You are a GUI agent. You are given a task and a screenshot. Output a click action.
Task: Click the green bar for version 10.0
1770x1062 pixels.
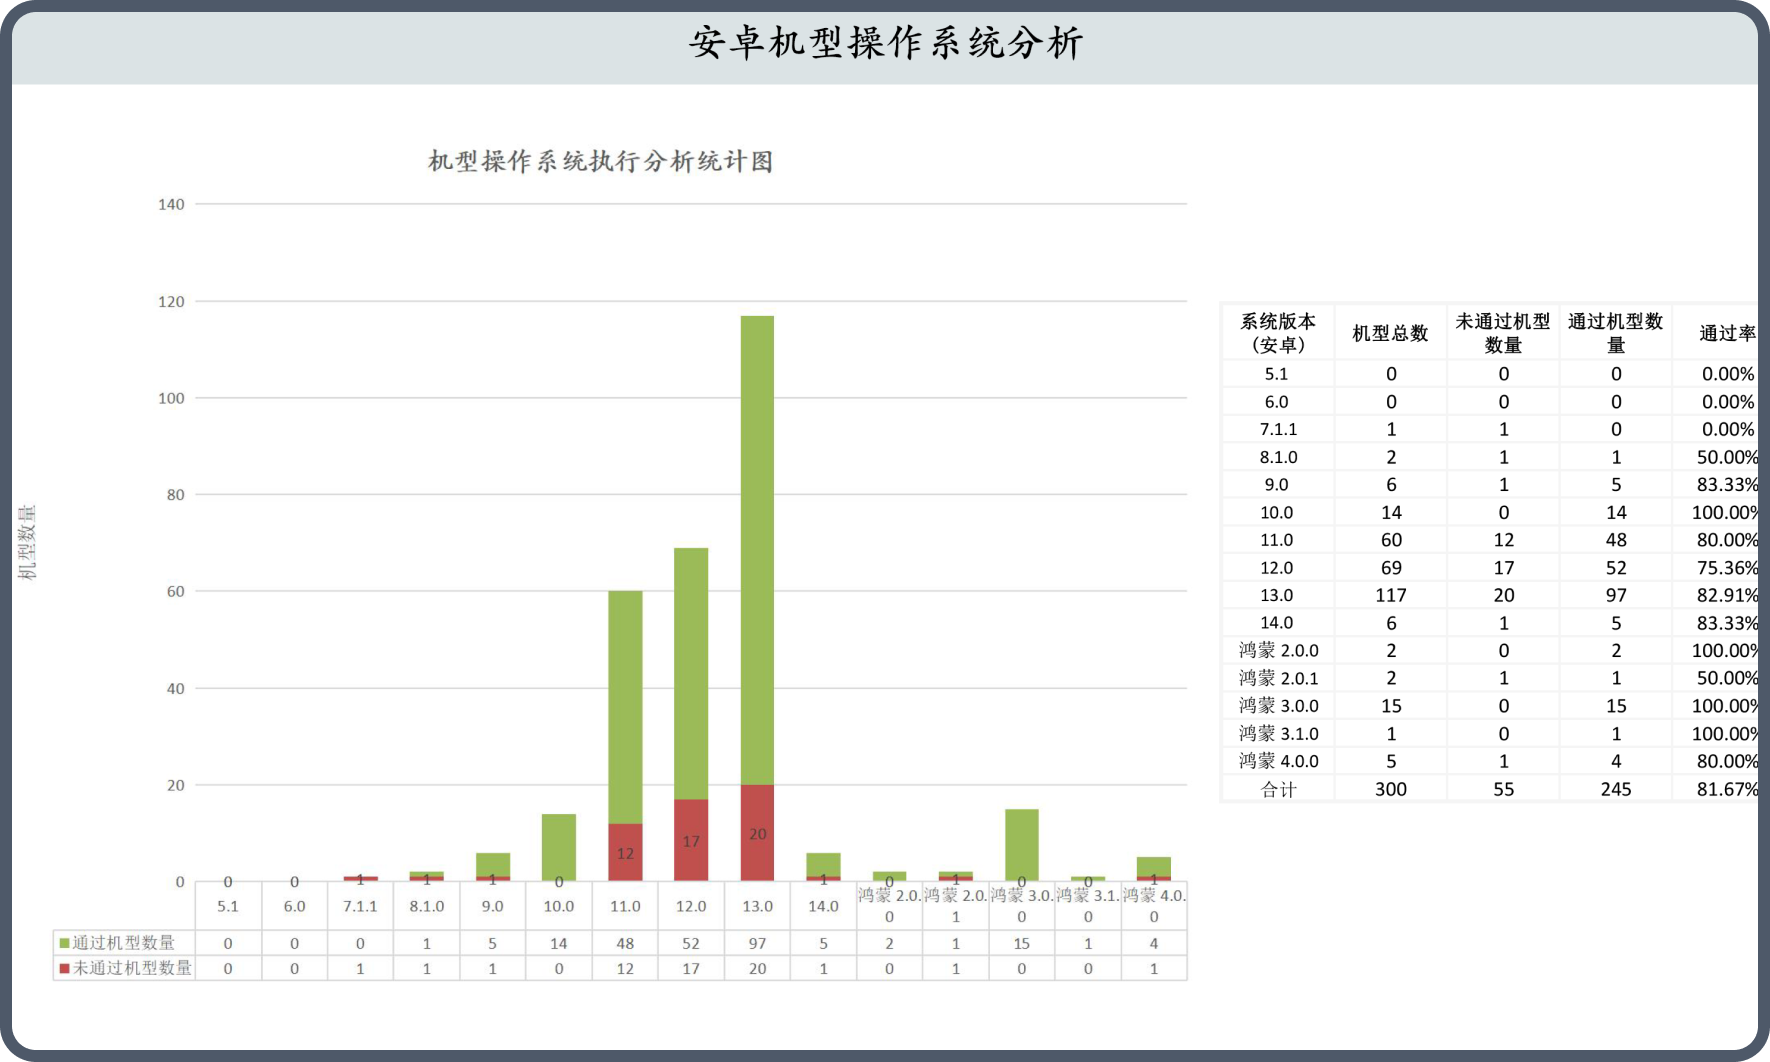(x=559, y=845)
